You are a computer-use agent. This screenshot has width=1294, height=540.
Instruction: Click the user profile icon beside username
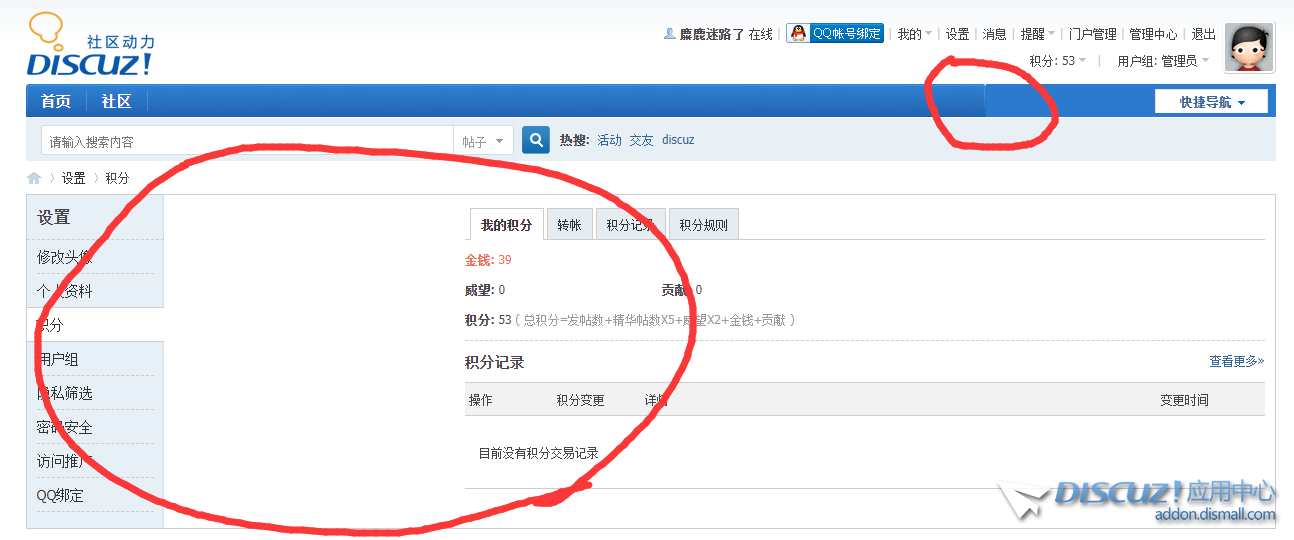point(670,34)
